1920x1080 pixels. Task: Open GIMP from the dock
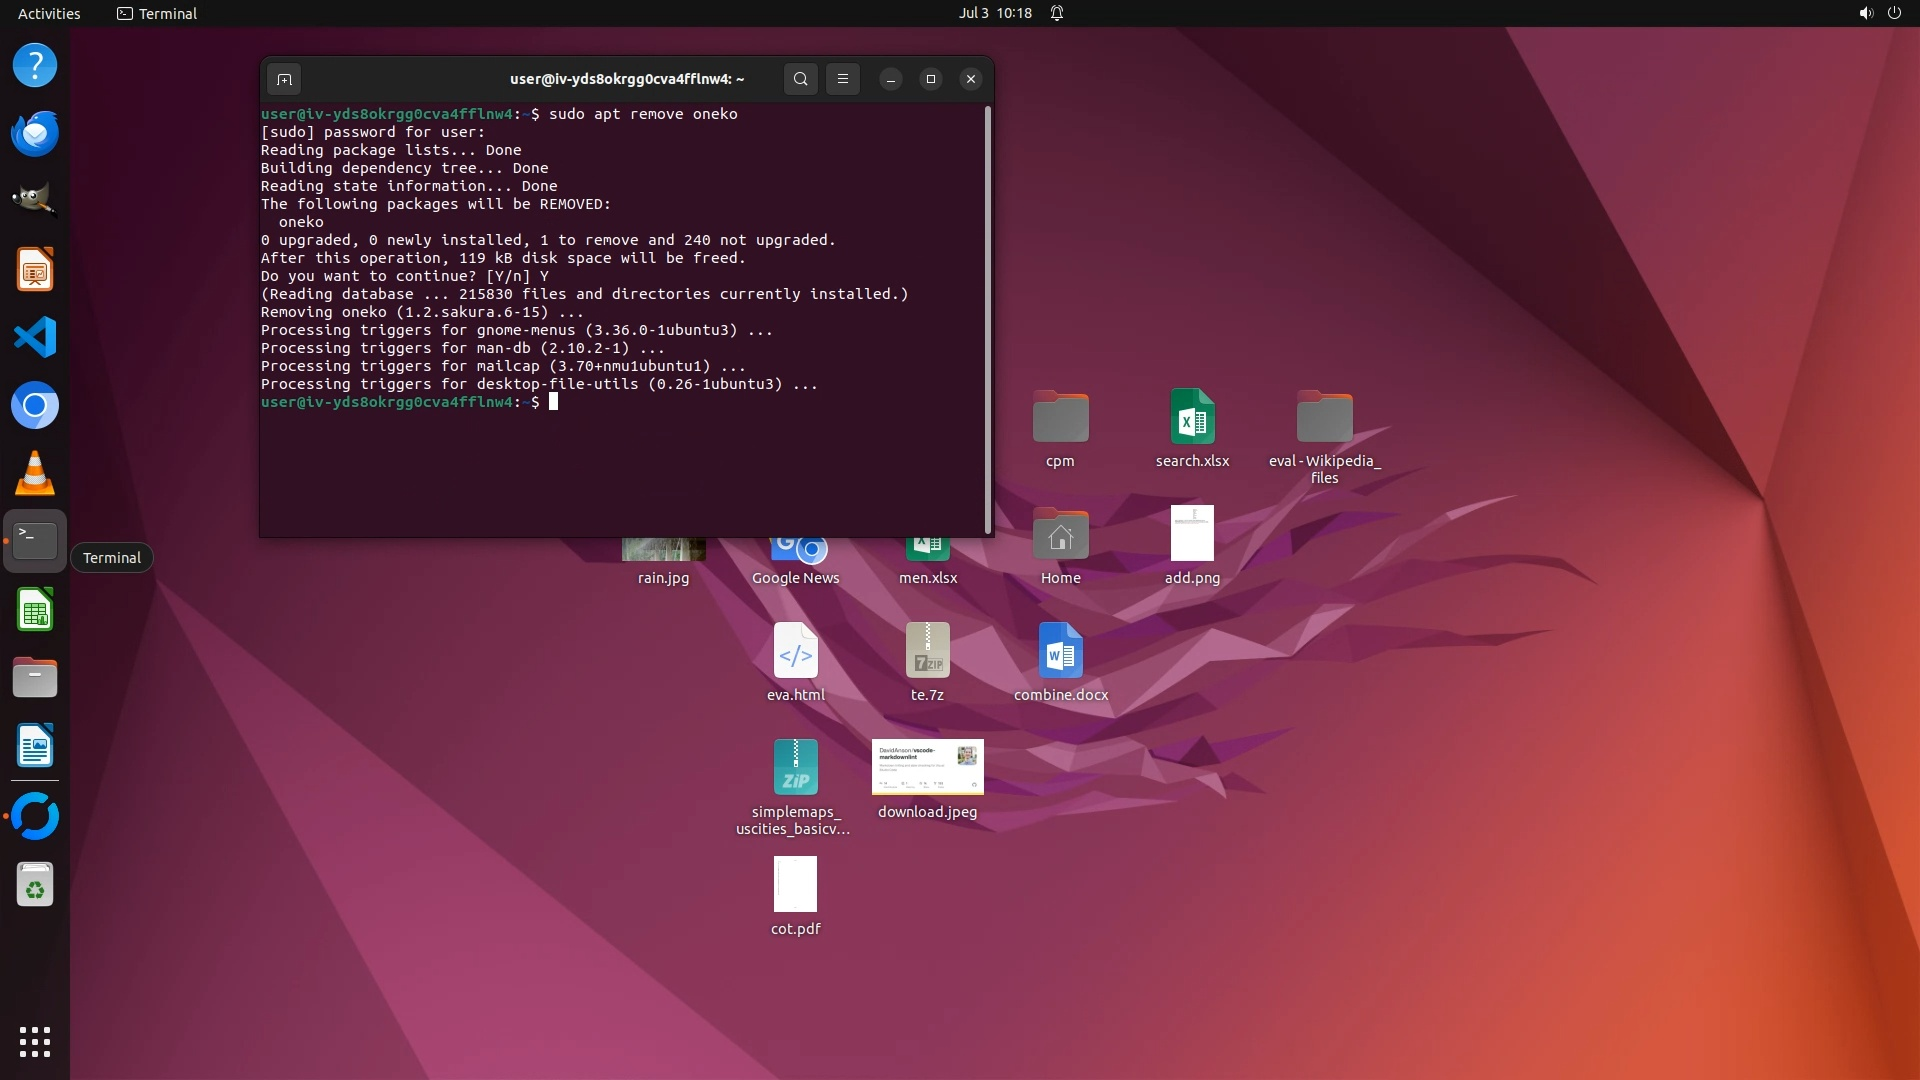coord(35,200)
